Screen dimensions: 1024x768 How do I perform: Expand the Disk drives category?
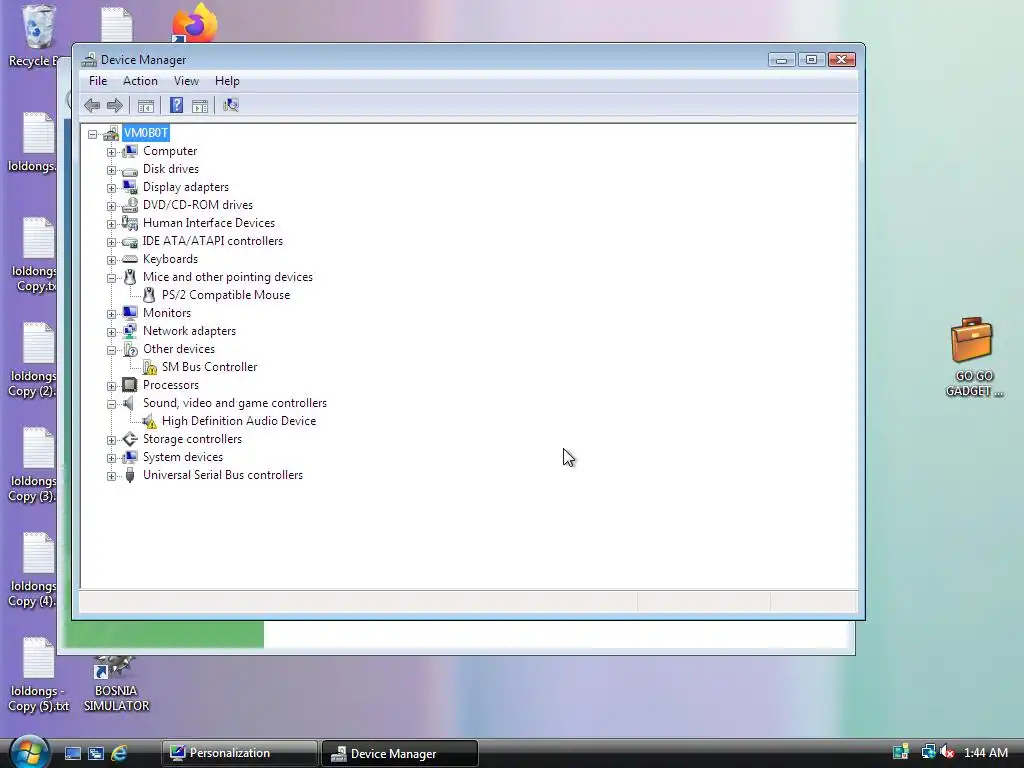tap(111, 170)
